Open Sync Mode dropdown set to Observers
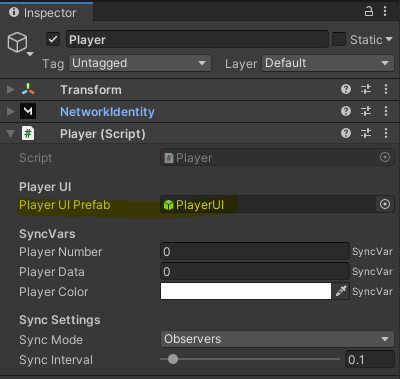Screen dimensions: 400x379 (277, 339)
